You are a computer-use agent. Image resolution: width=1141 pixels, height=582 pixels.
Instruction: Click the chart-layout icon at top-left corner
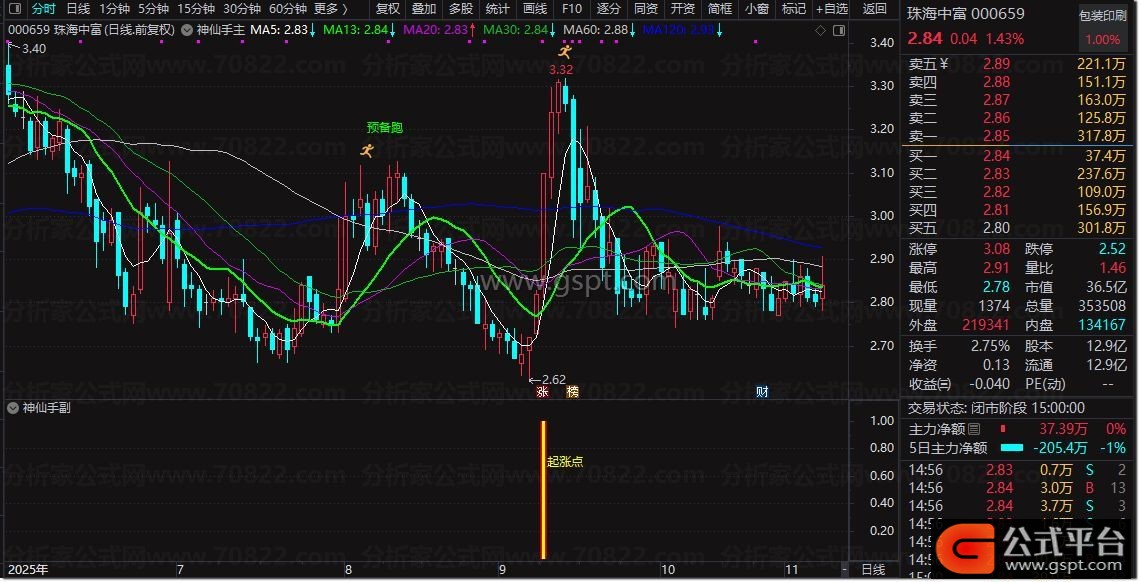13,9
